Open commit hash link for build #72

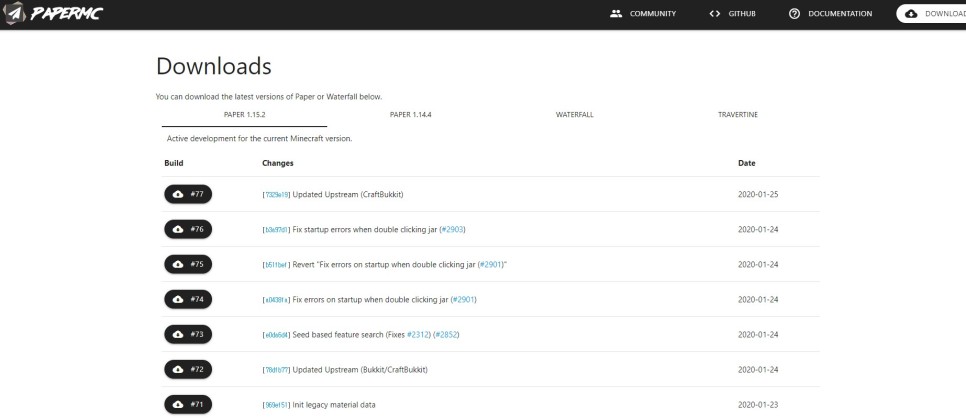tap(276, 370)
